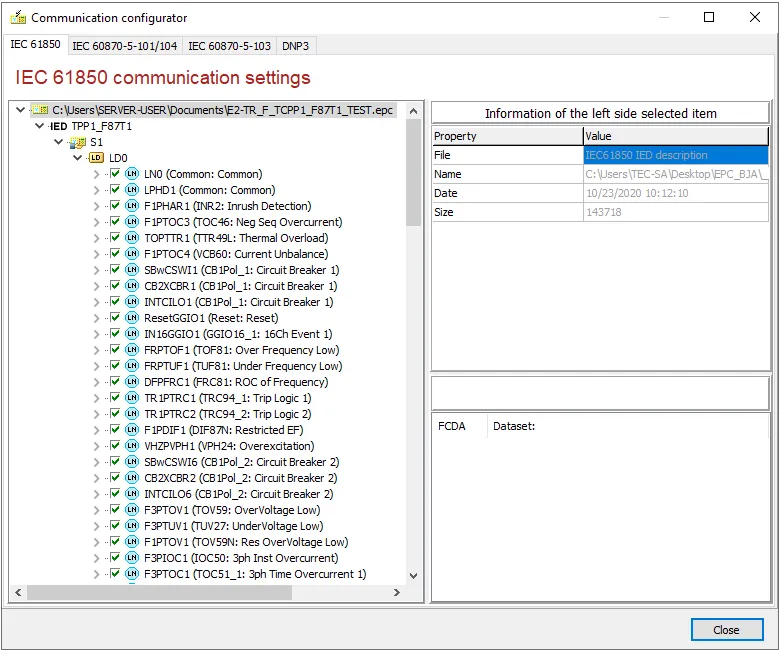Toggle the F3PTOV1 OverVoltage Low checkbox

(115, 510)
